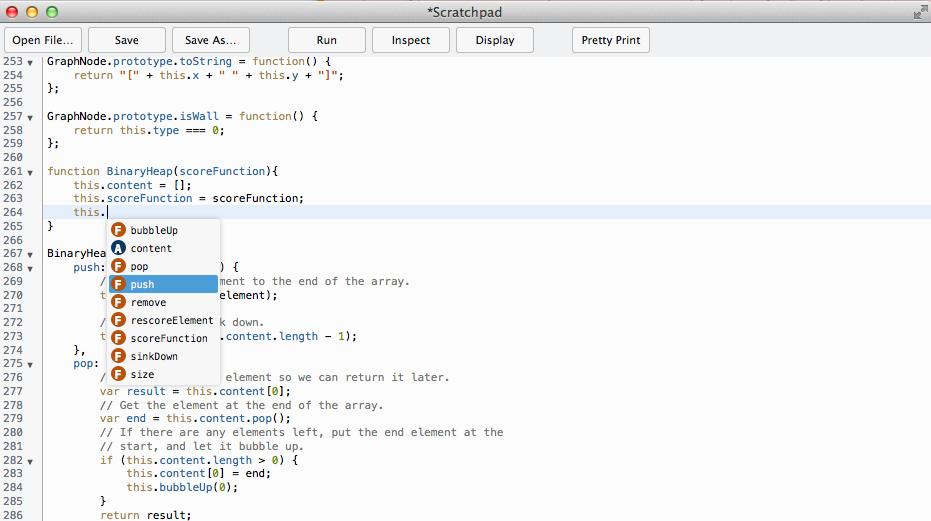Open the Open File… dialog
This screenshot has width=931, height=521.
pos(43,40)
